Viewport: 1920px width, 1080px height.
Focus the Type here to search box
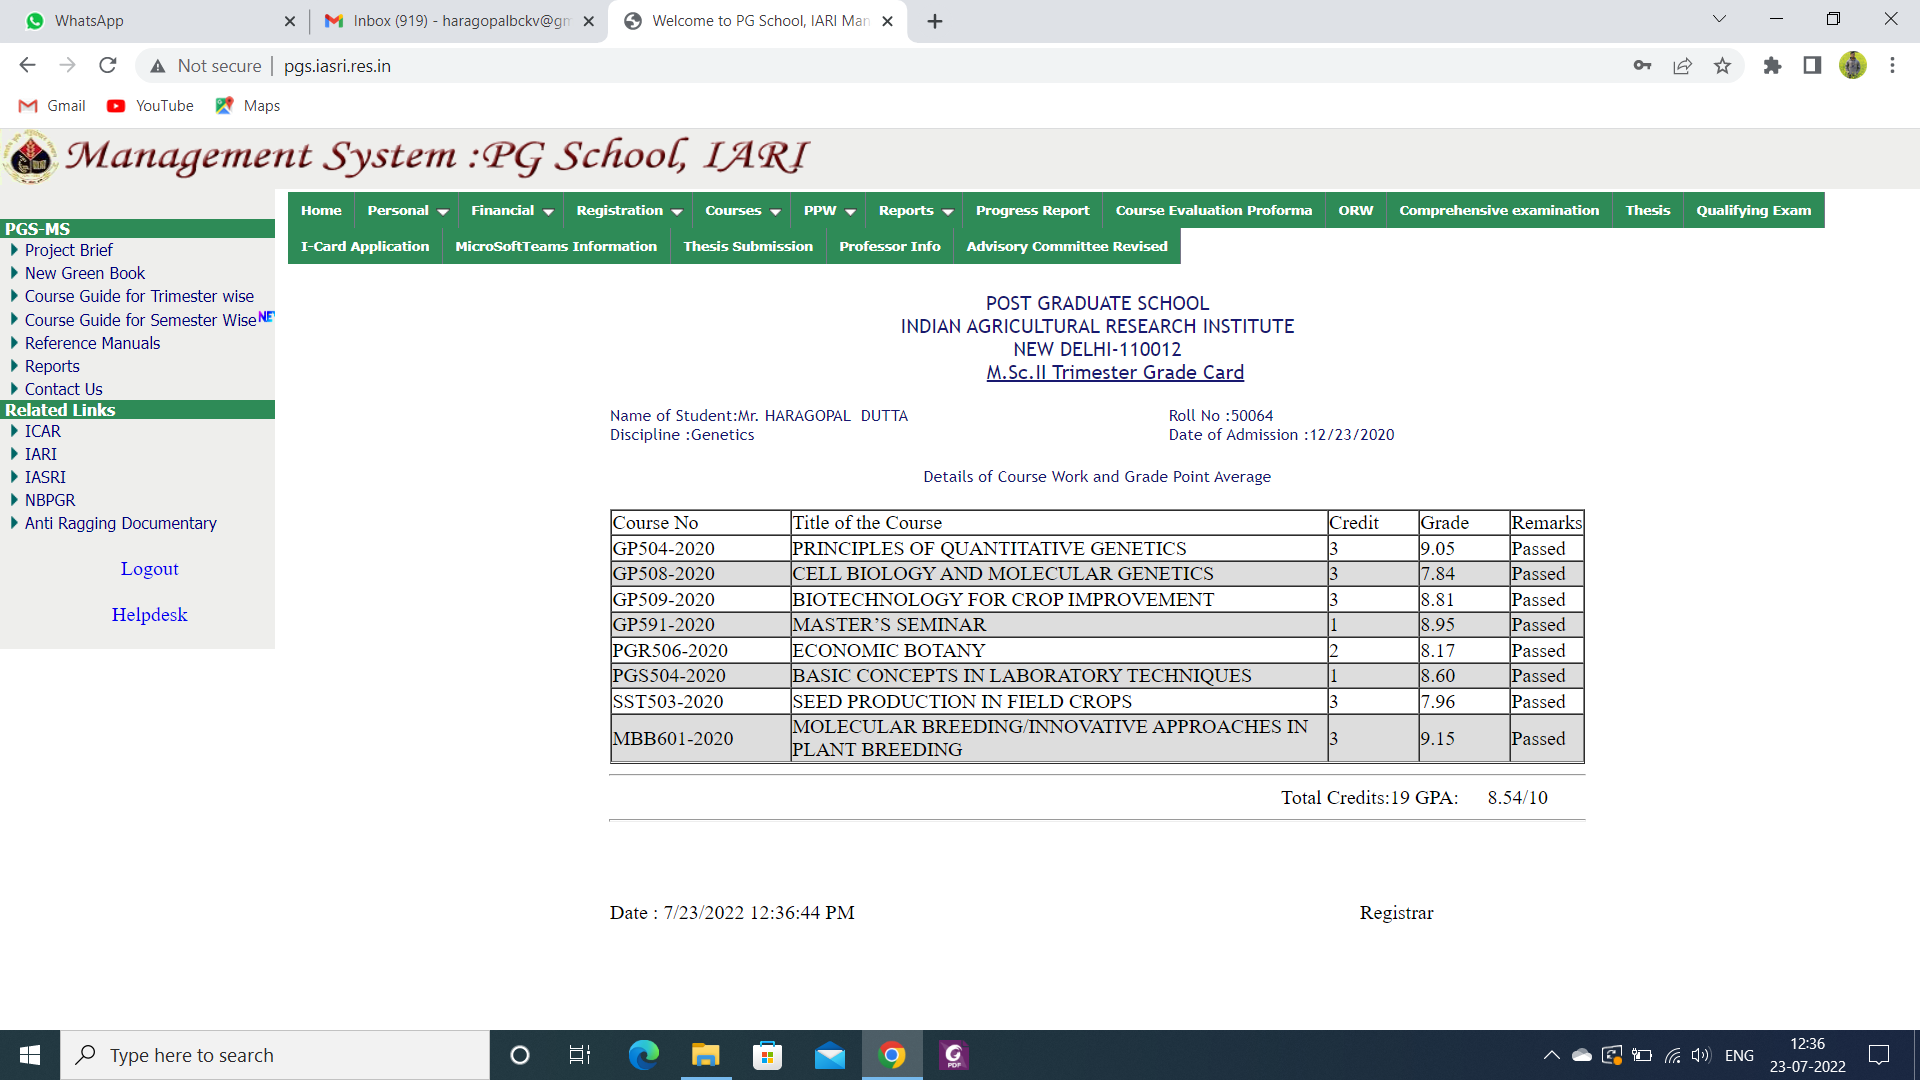pyautogui.click(x=275, y=1055)
